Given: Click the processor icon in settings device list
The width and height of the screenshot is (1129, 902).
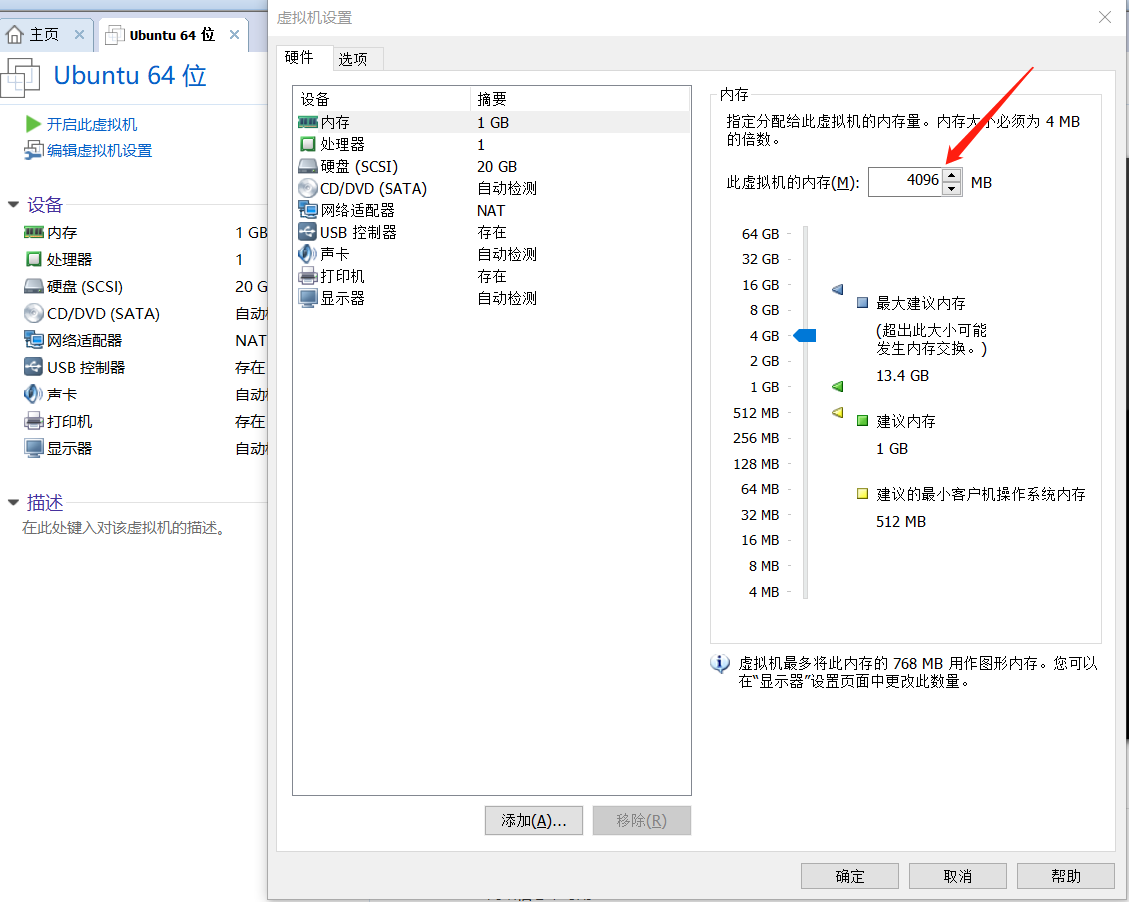Looking at the screenshot, I should point(307,144).
